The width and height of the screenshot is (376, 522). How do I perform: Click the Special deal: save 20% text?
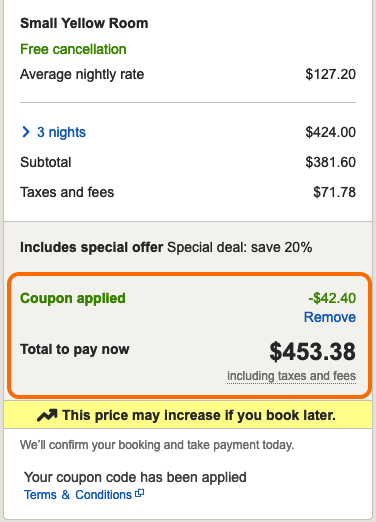[240, 248]
